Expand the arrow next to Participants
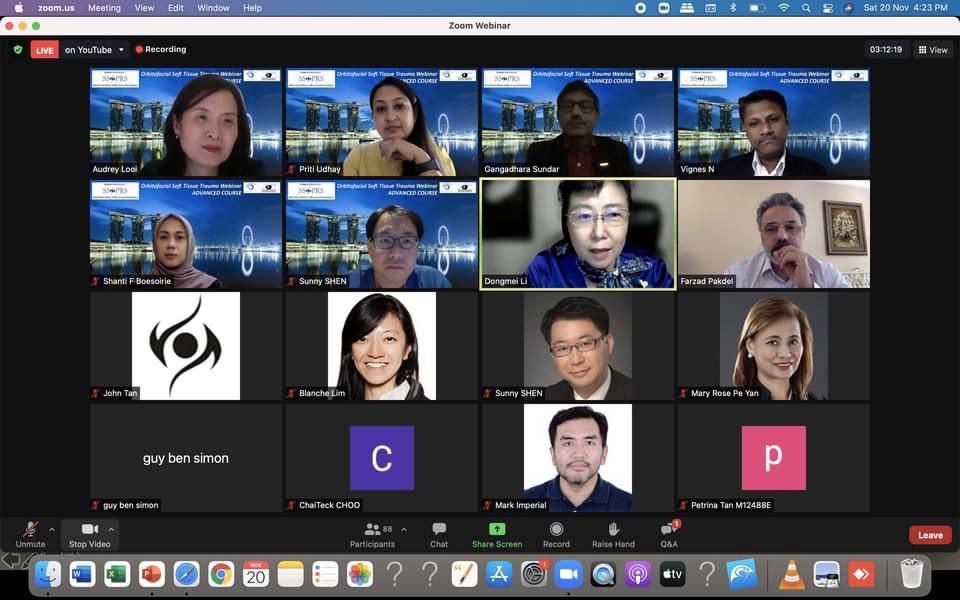This screenshot has width=960, height=600. point(404,529)
